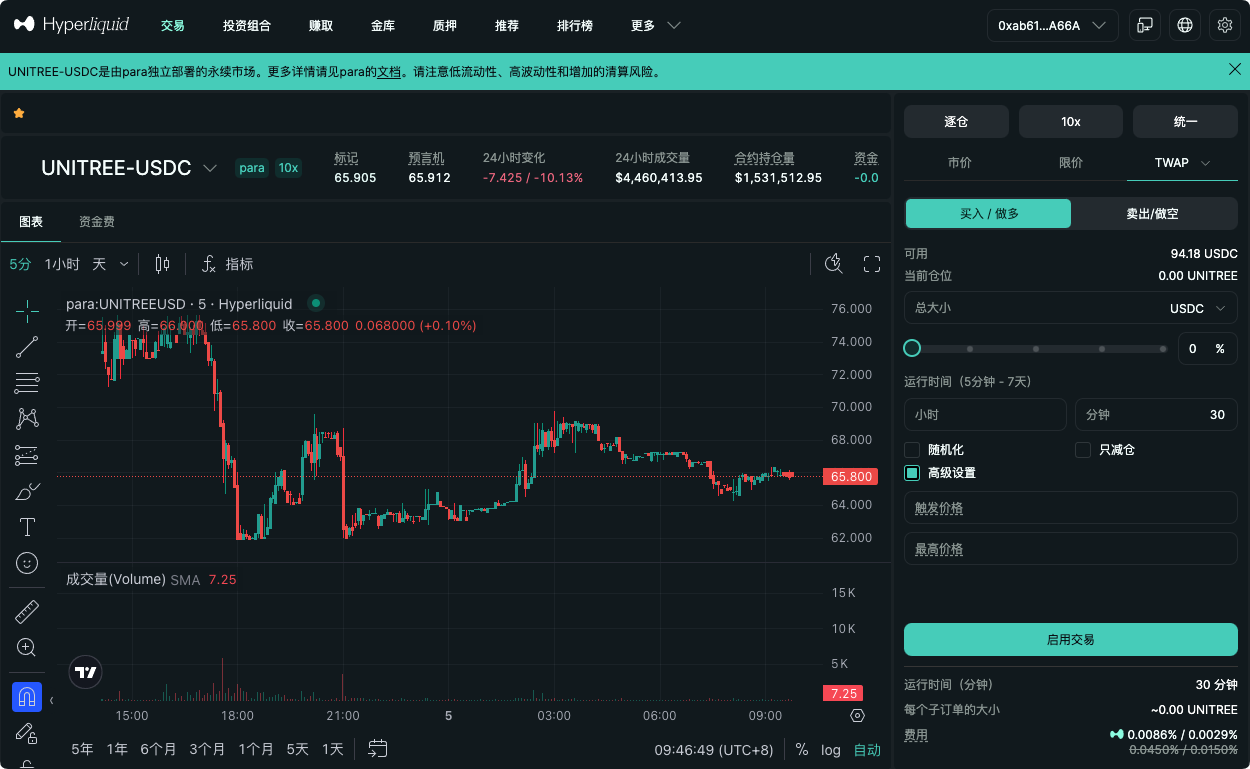
Task: Uncheck the 高级设置 checkbox
Action: [x=912, y=473]
